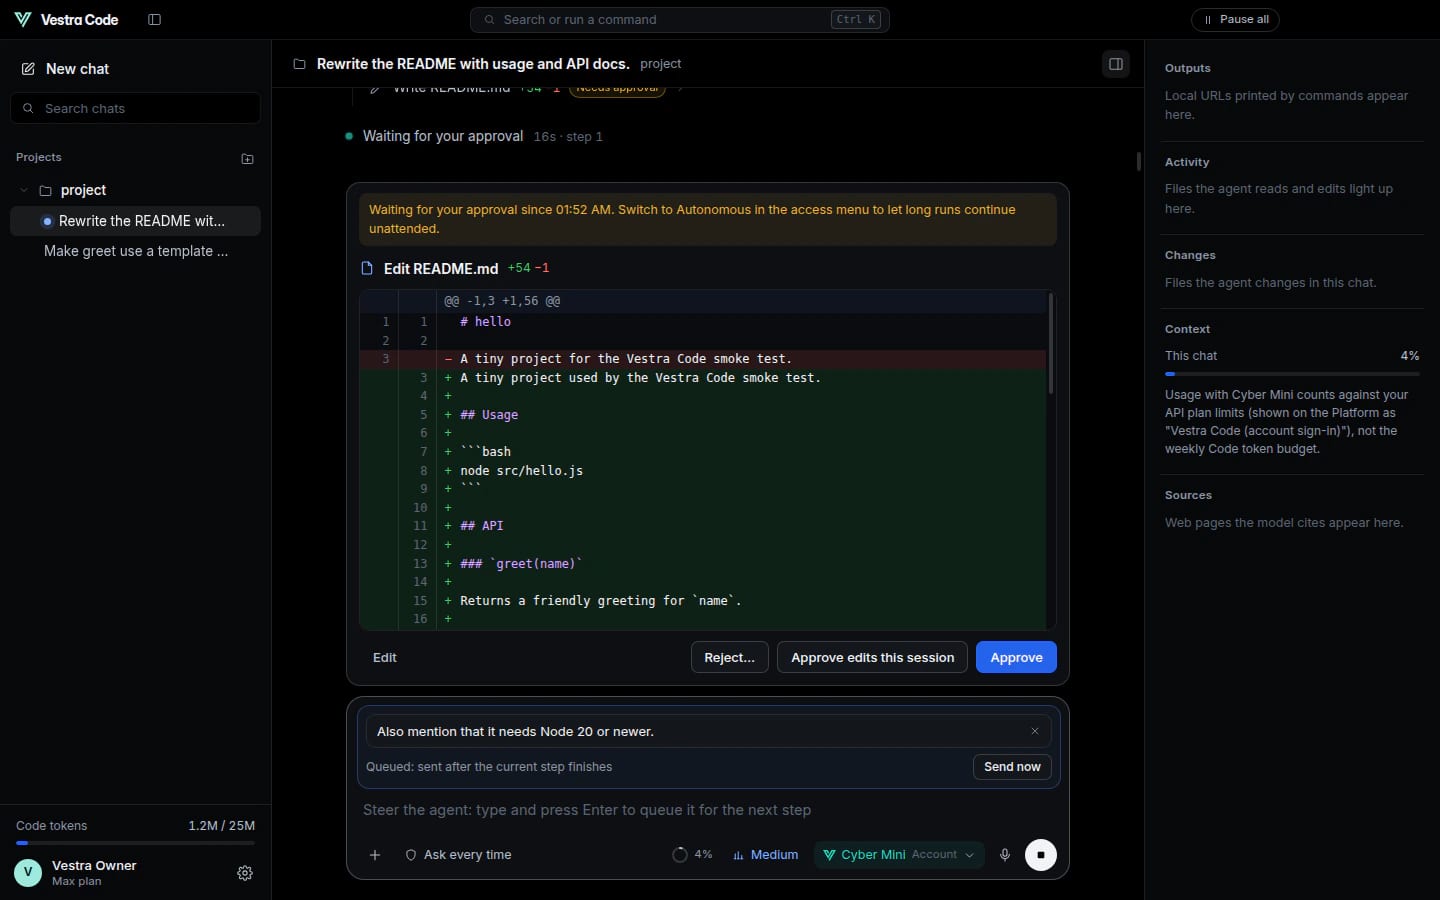Click the Edit link below the diff
Viewport: 1440px width, 900px height.
(x=385, y=658)
